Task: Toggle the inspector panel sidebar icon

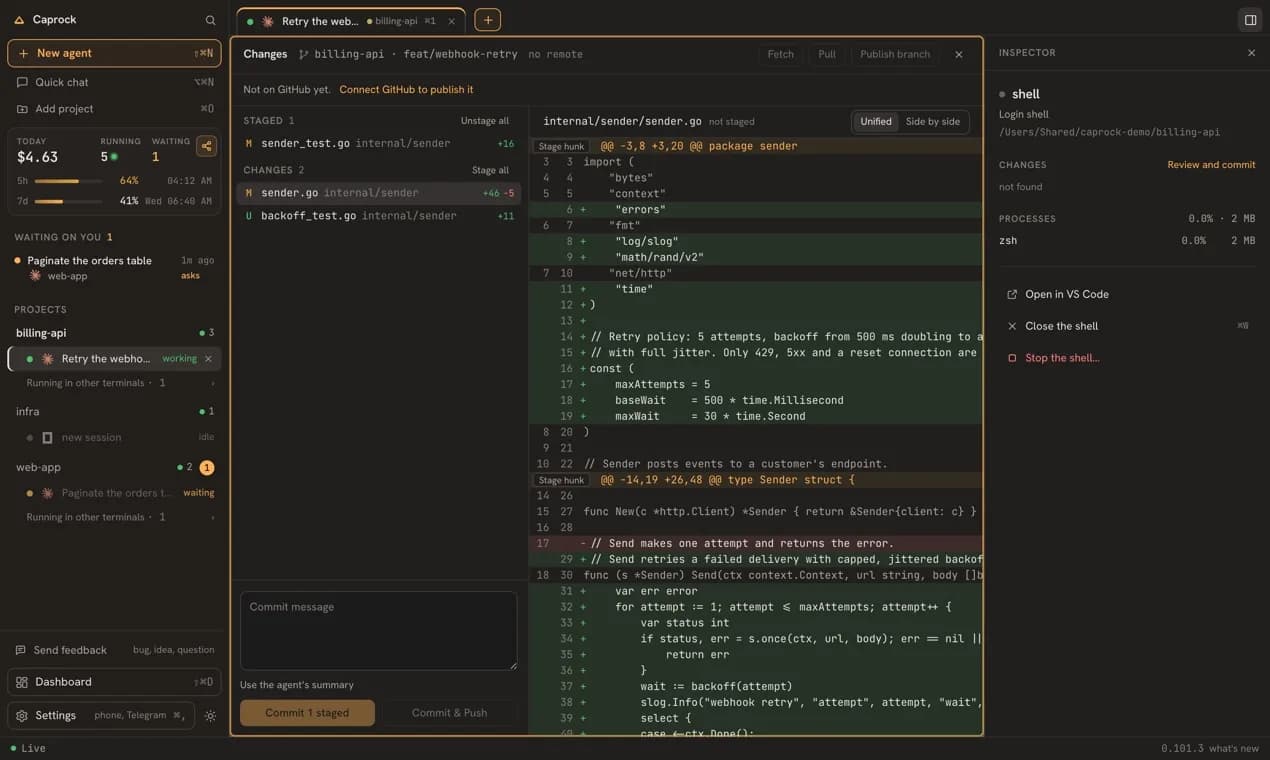Action: [1250, 20]
